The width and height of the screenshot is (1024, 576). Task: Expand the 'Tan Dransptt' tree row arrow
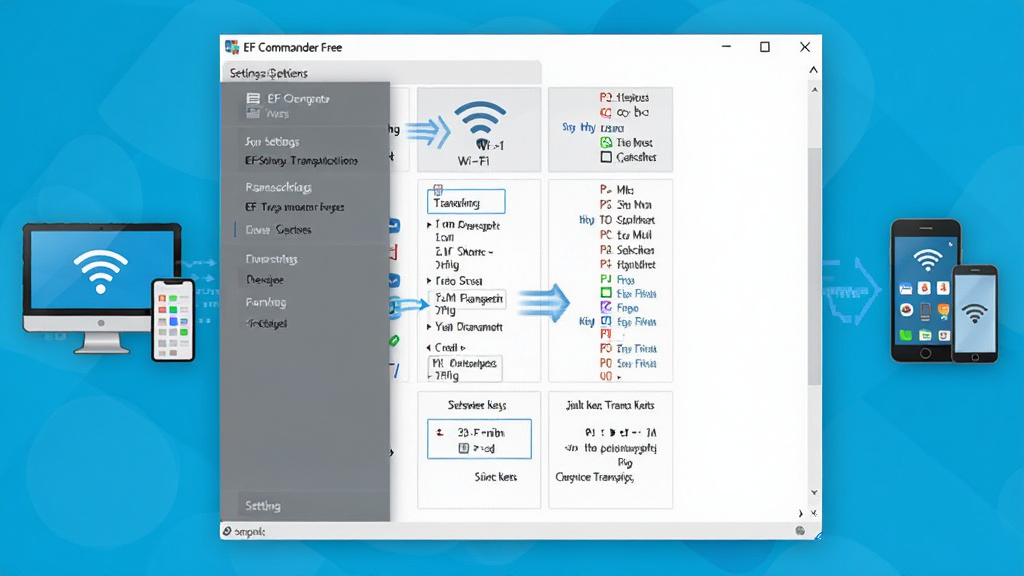point(429,225)
